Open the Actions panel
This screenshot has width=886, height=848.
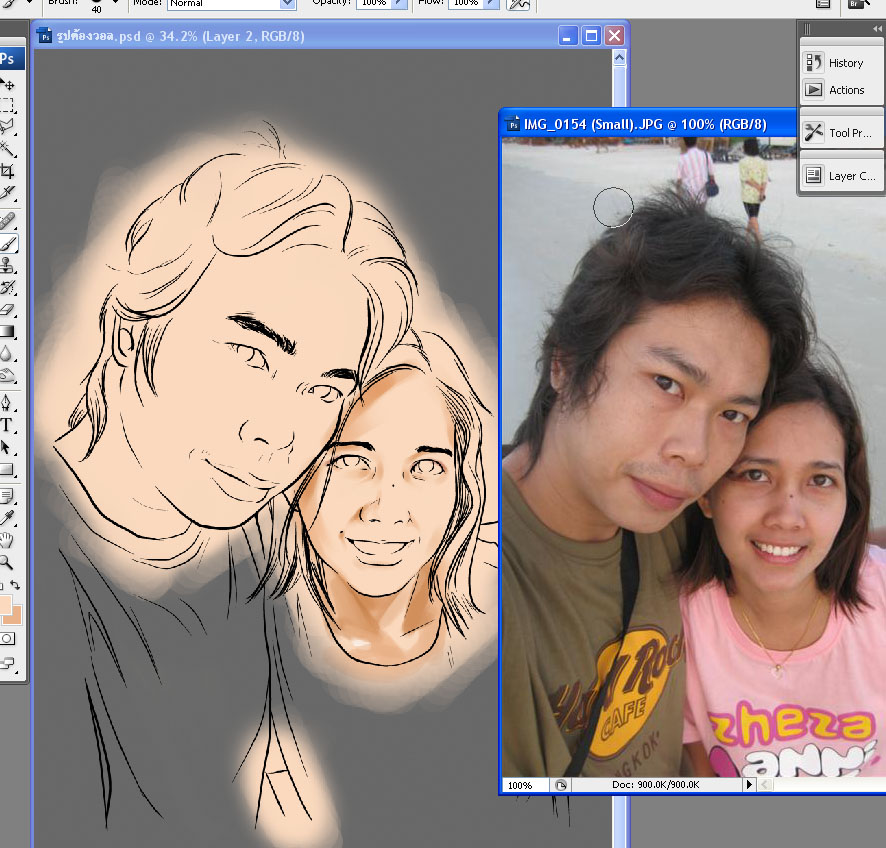tap(841, 90)
